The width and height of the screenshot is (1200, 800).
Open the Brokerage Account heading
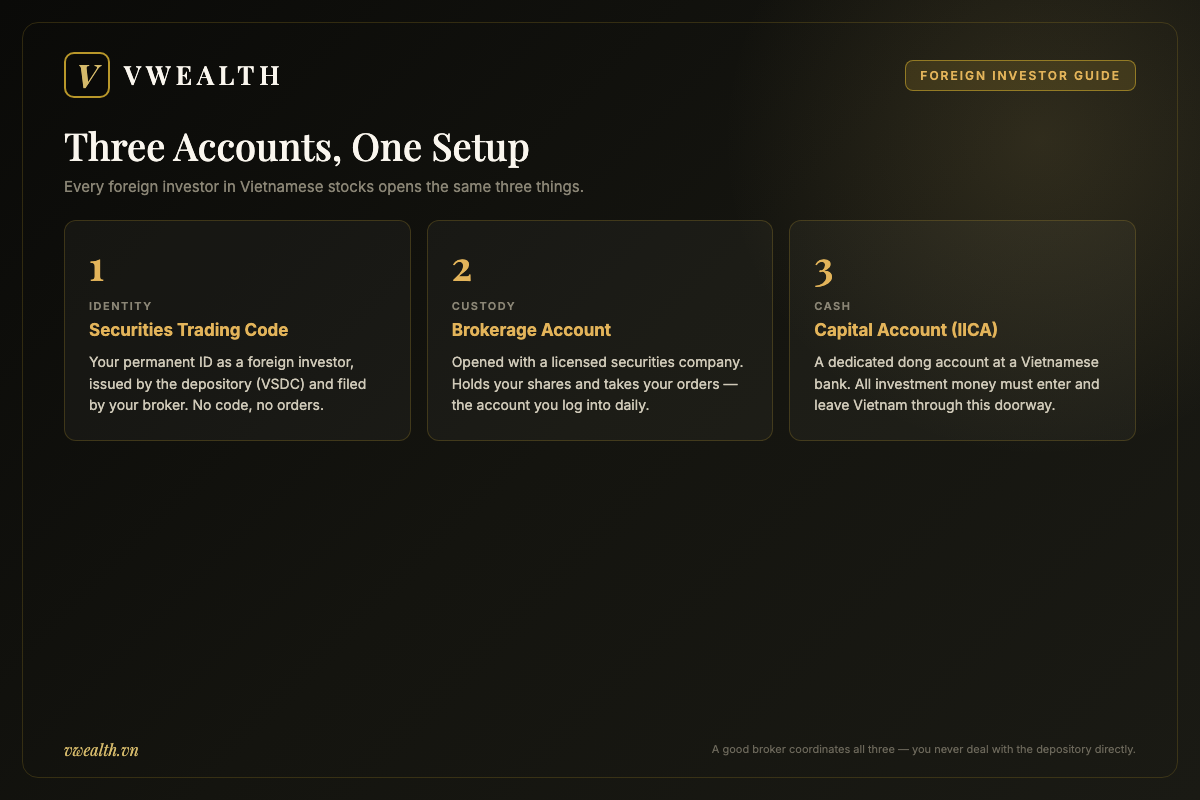click(x=531, y=330)
